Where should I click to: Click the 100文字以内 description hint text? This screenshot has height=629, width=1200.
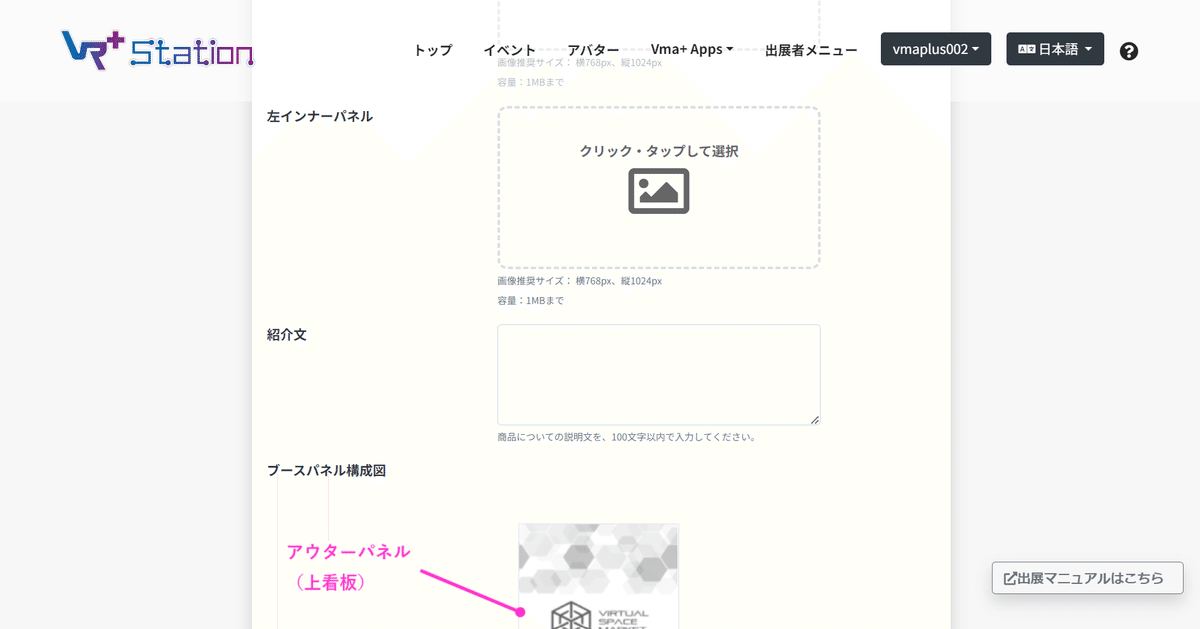point(627,437)
